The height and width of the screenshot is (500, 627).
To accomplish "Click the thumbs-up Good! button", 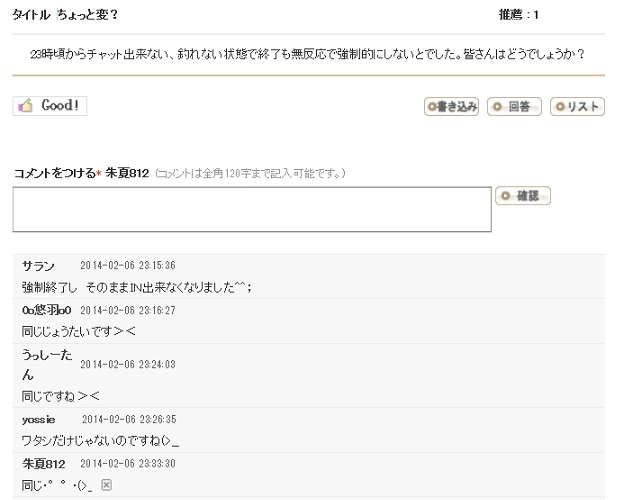I will pos(50,106).
